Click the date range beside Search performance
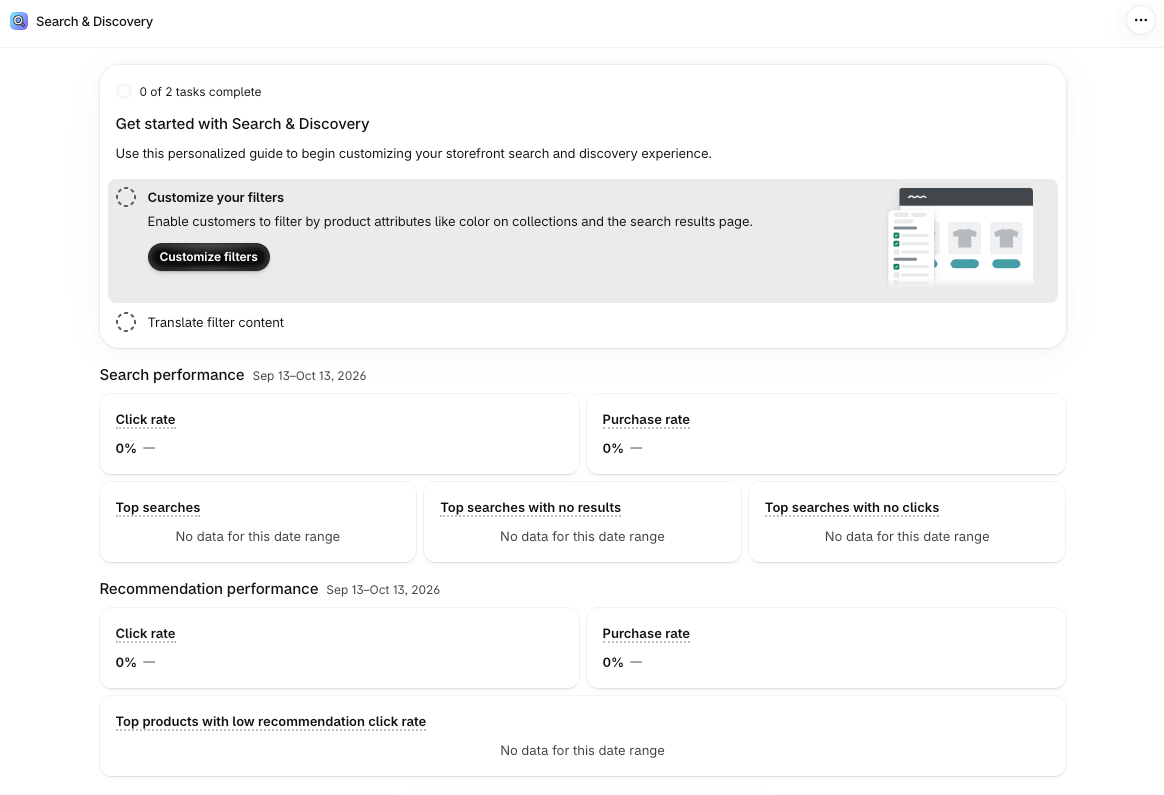This screenshot has width=1164, height=795. click(x=310, y=376)
